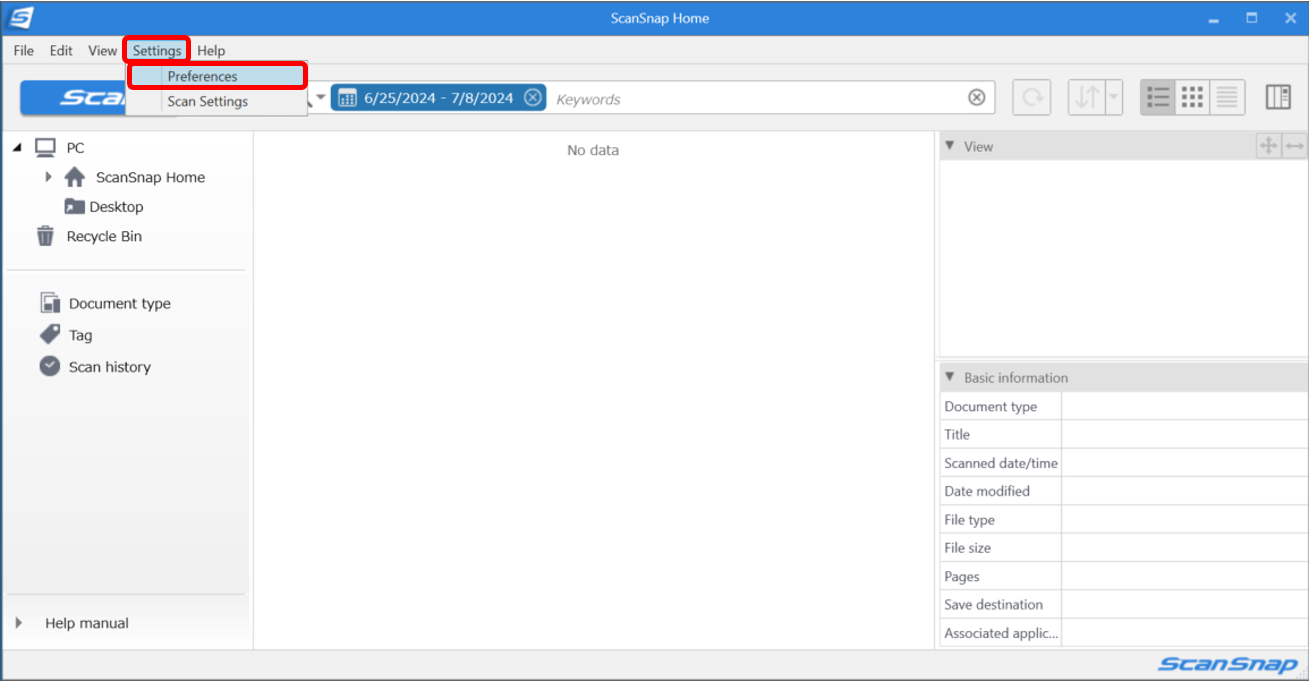
Task: Click the Document type icon
Action: pos(50,303)
